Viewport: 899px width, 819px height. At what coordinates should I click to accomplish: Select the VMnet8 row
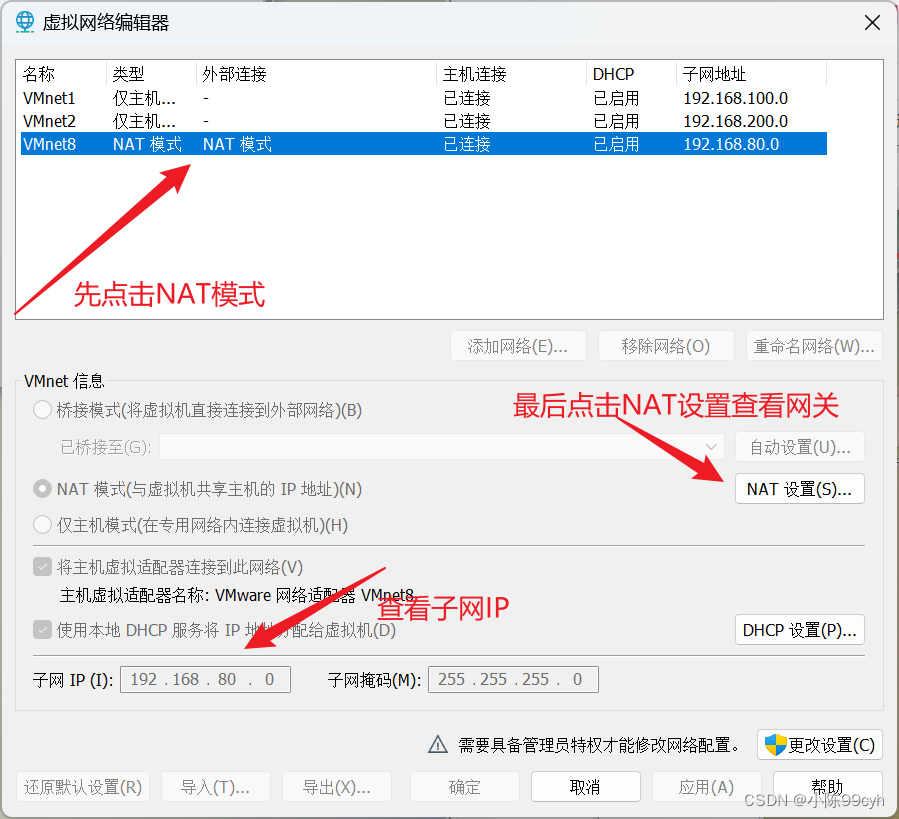pyautogui.click(x=424, y=143)
